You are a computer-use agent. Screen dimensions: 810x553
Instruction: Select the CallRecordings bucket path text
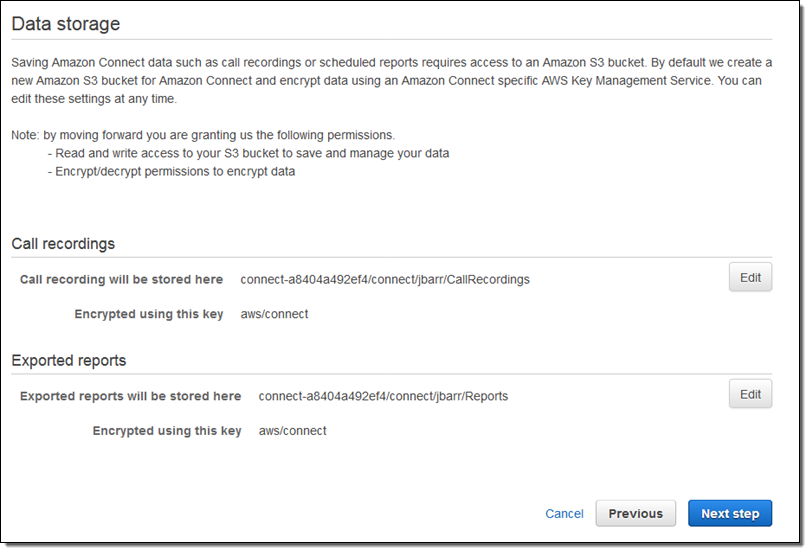(385, 280)
